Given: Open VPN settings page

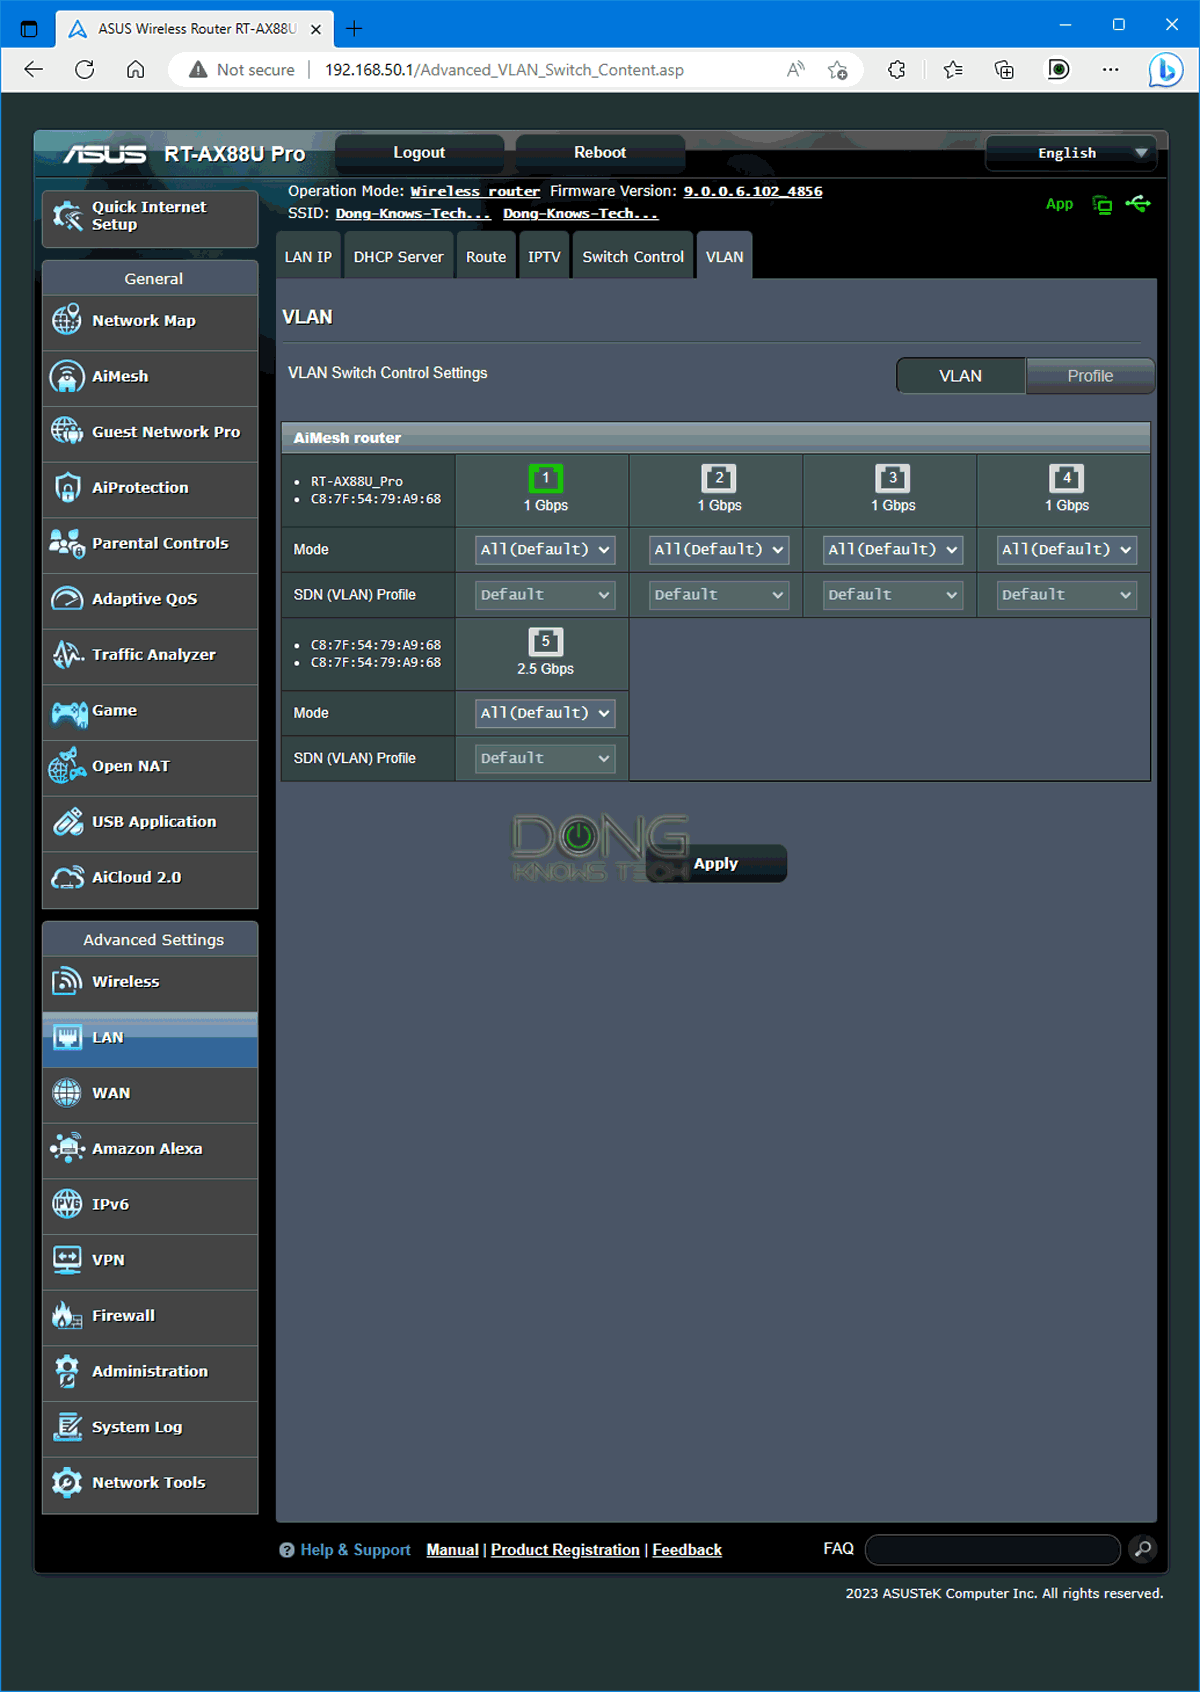Looking at the screenshot, I should click(150, 1261).
